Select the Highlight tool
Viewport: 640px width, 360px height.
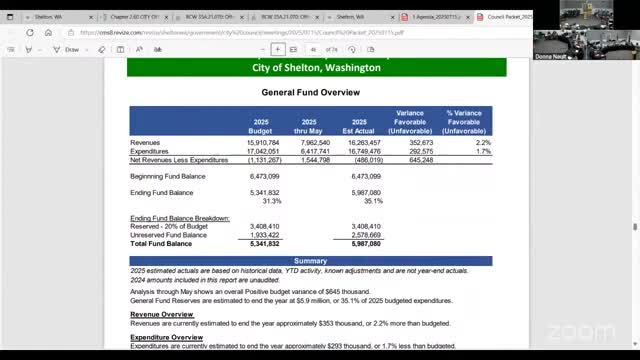pyautogui.click(x=29, y=50)
